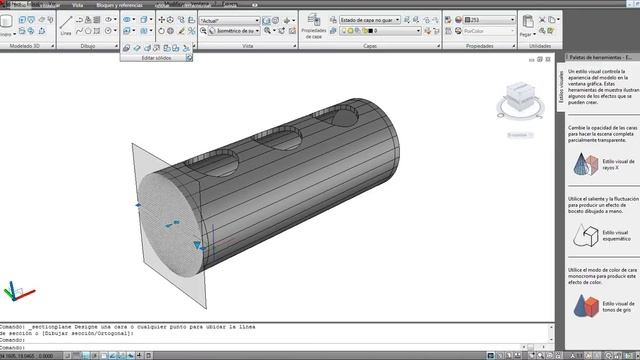The width and height of the screenshot is (640, 360).
Task: Pick the match properties brush icon
Action: click(181, 31)
